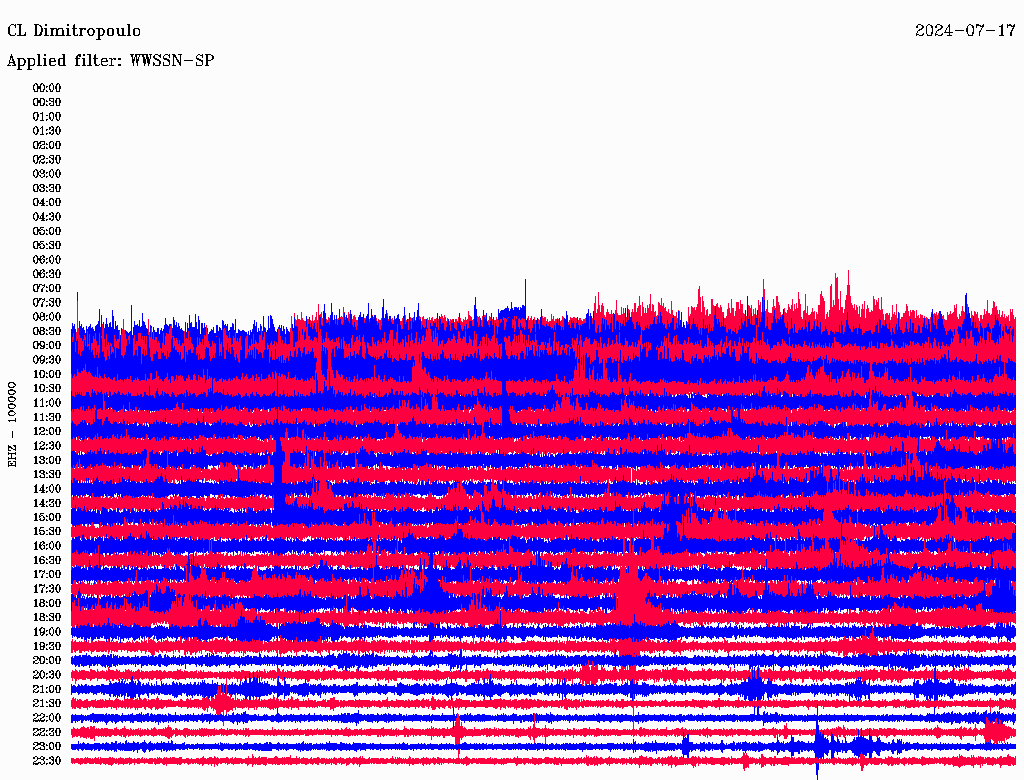Click the 'EHZ - 100000' axis label
The width and height of the screenshot is (1024, 780).
coord(12,425)
